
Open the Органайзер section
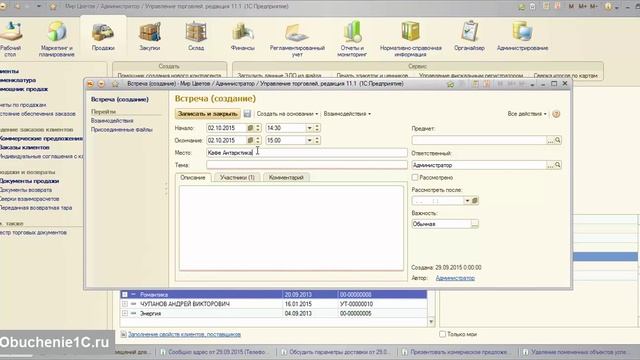click(469, 37)
